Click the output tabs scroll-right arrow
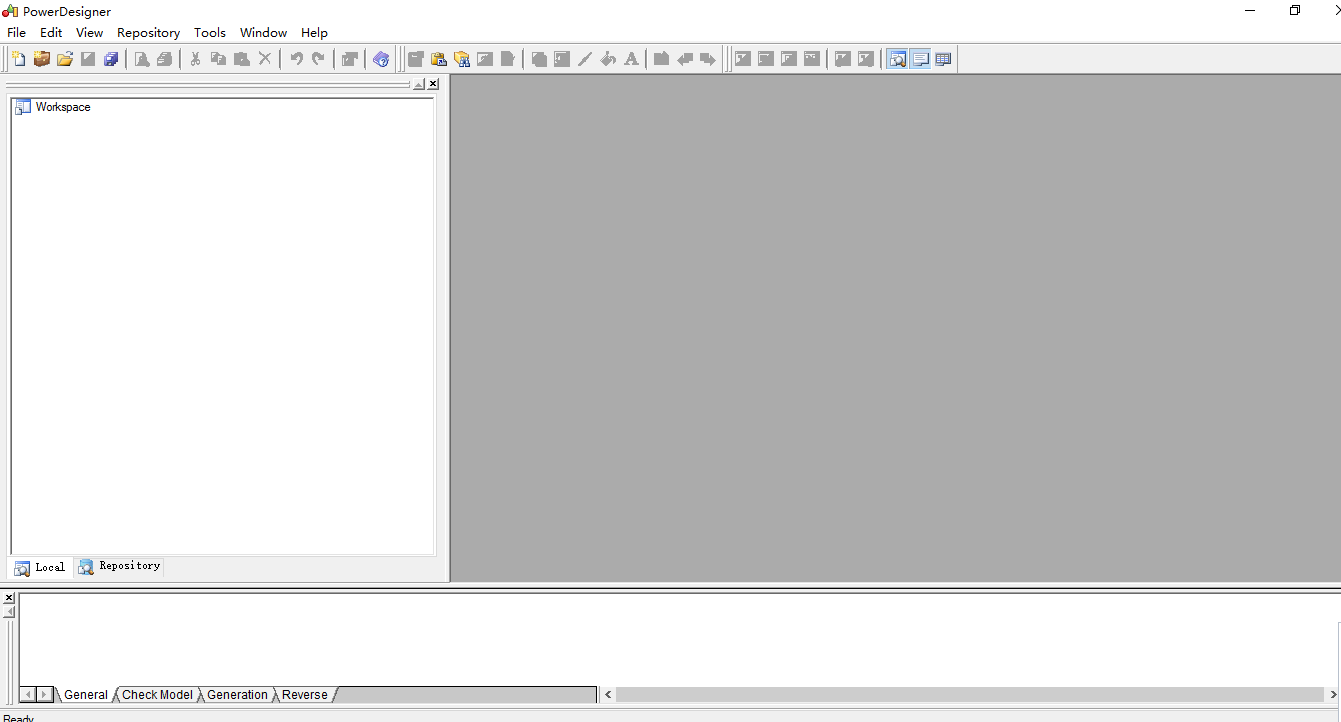This screenshot has width=1341, height=722. click(x=44, y=694)
